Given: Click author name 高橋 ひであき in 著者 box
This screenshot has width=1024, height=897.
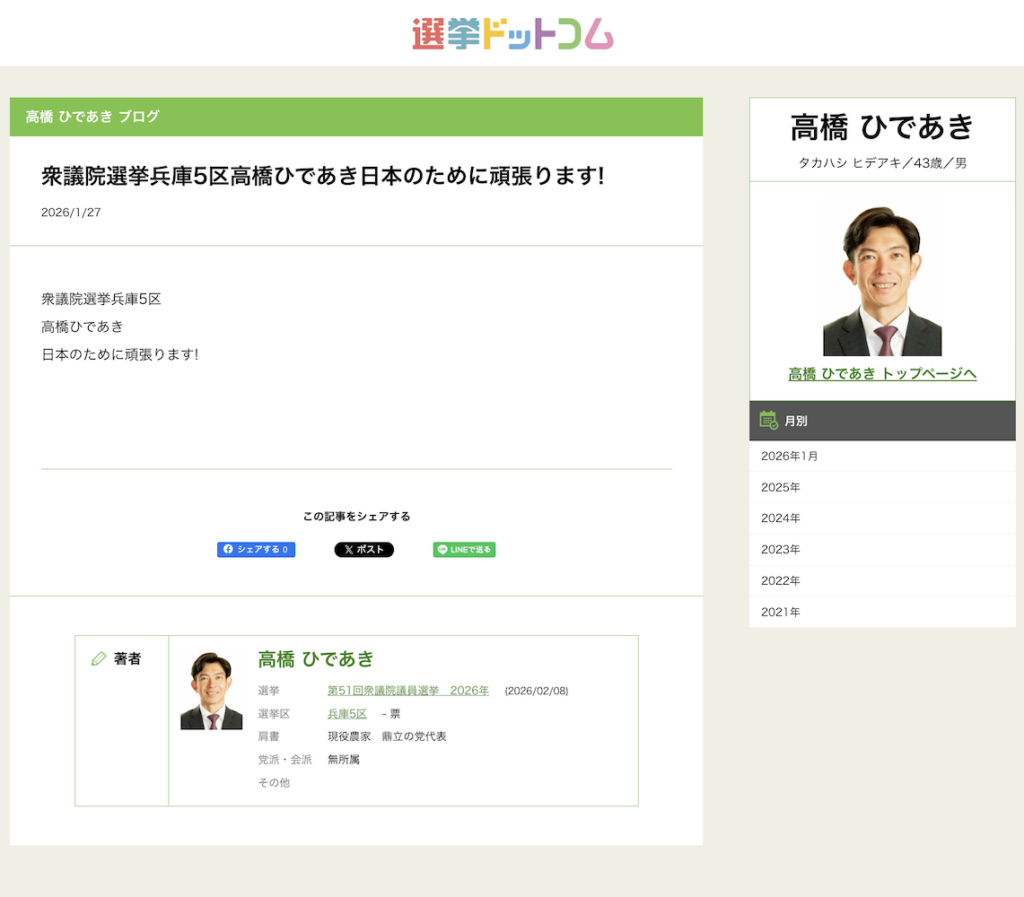Looking at the screenshot, I should click(316, 659).
